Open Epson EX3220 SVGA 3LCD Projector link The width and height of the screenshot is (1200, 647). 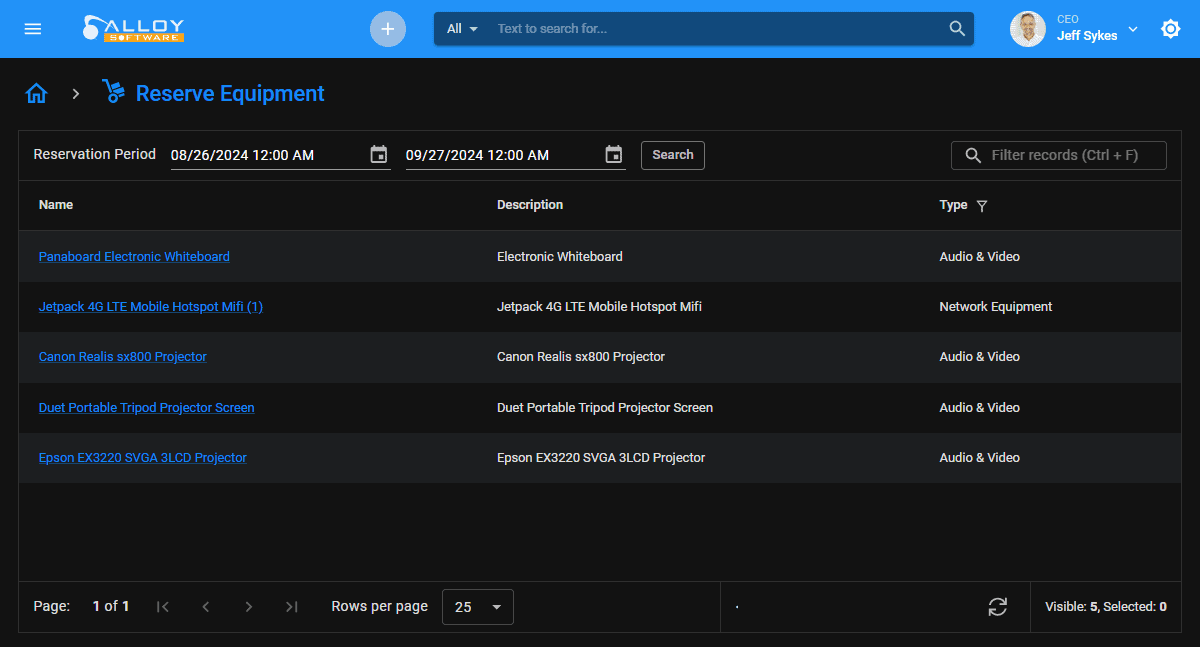[x=143, y=458]
